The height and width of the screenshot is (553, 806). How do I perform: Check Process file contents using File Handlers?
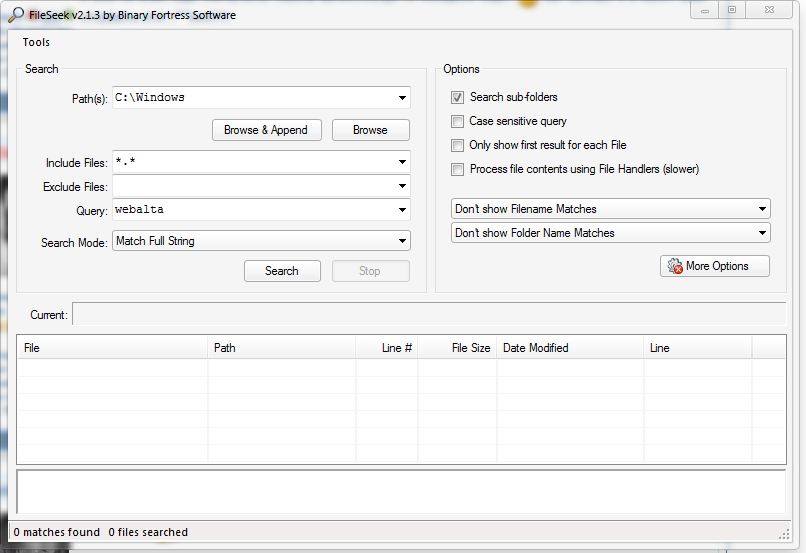(457, 169)
